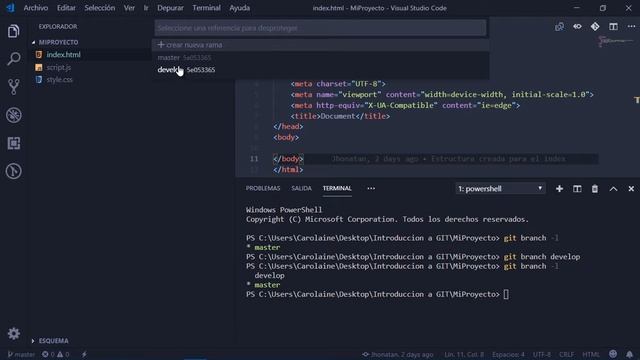This screenshot has height=360, width=640.
Task: Open the Explorer view in activity bar
Action: [x=13, y=31]
